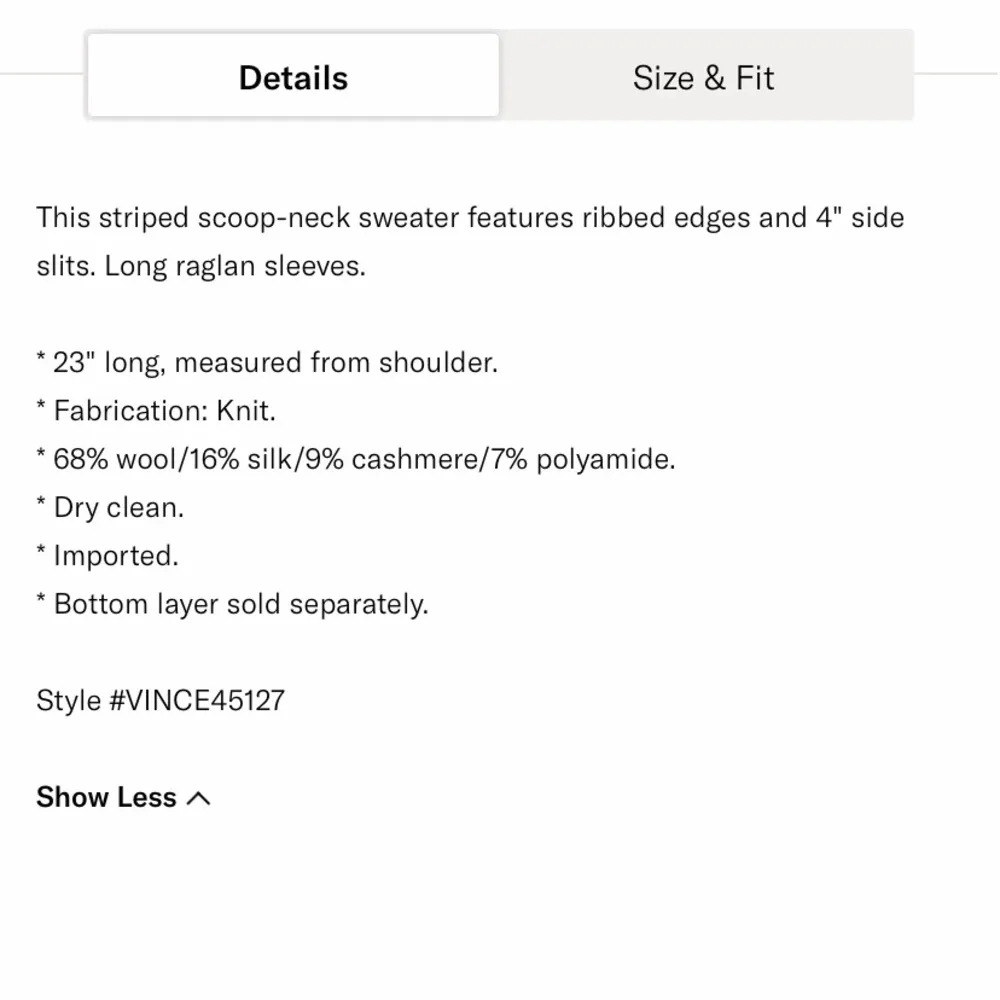Click the Imported bullet line
Viewport: 1000px width, 1000px height.
pyautogui.click(x=108, y=555)
